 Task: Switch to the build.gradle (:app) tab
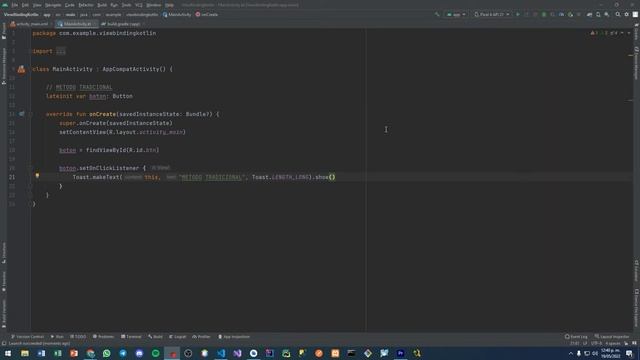122,24
